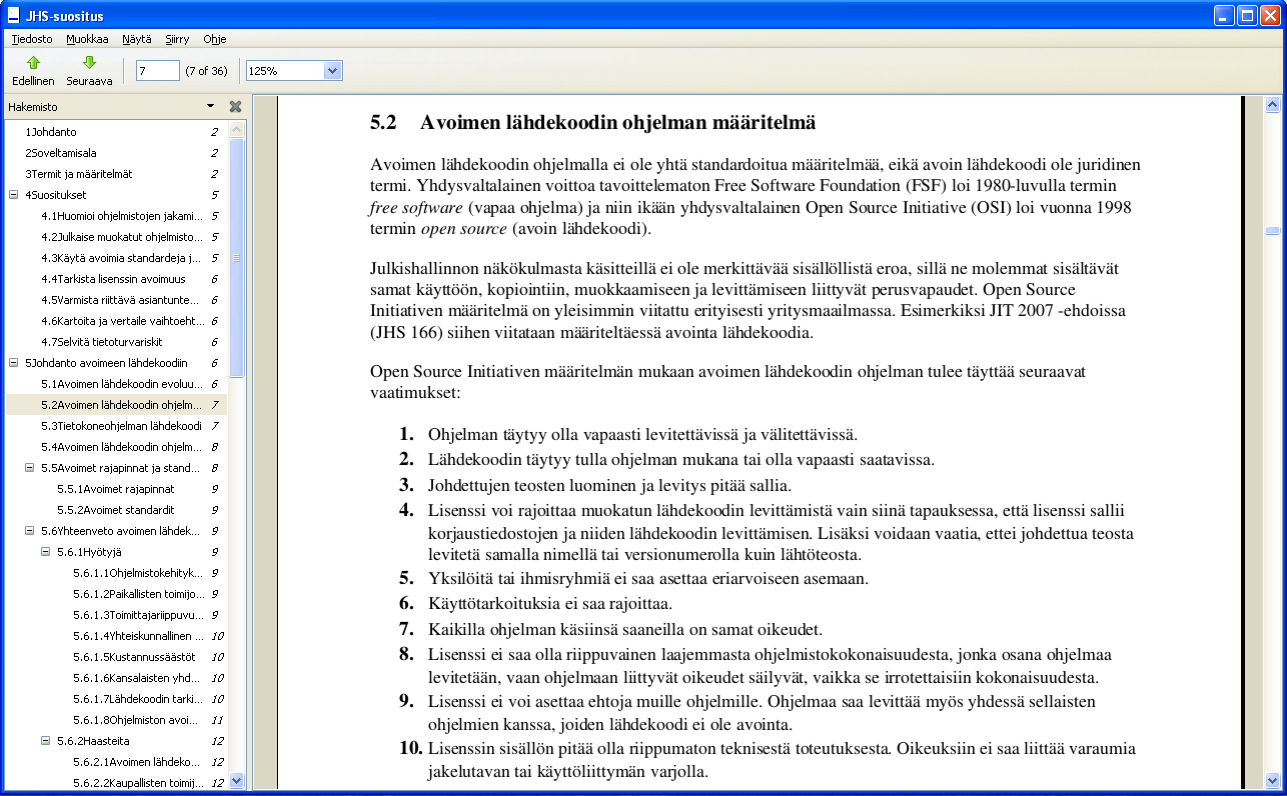Collapse the 5Johdanto avoimeen lähdekoodiin node
This screenshot has height=796, width=1287.
[13, 363]
